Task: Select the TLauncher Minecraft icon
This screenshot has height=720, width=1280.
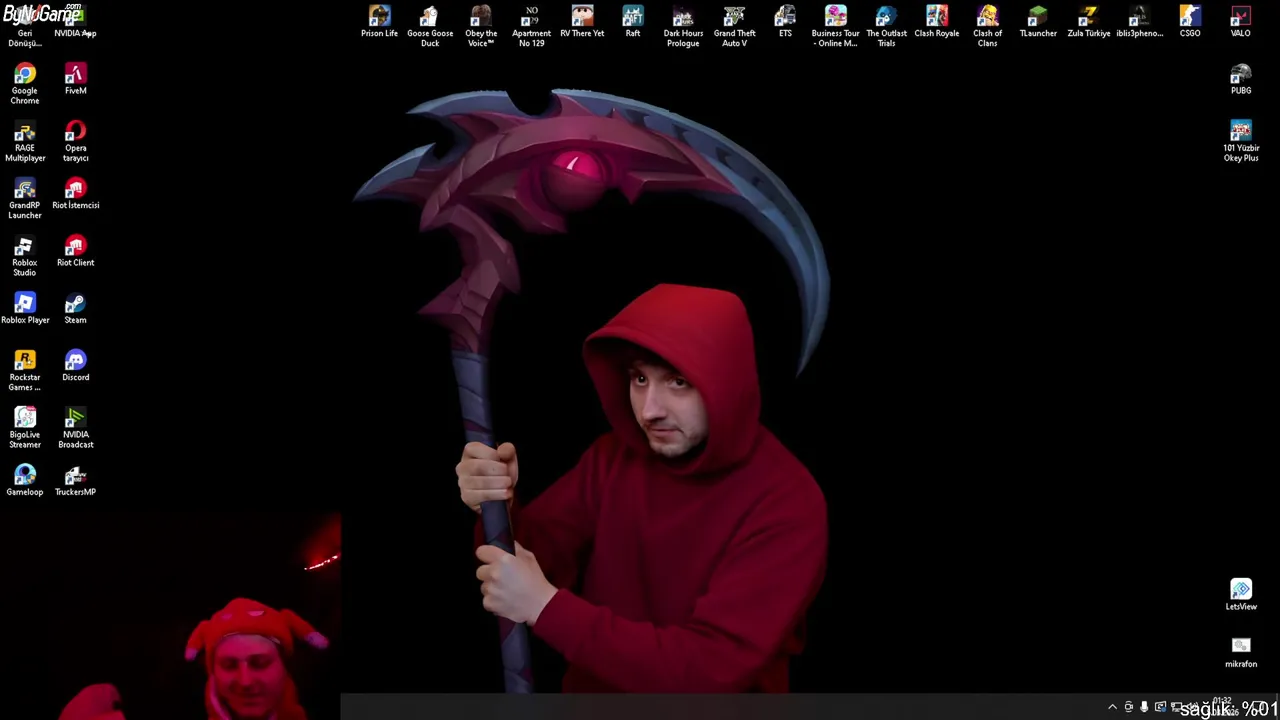Action: (x=1038, y=22)
